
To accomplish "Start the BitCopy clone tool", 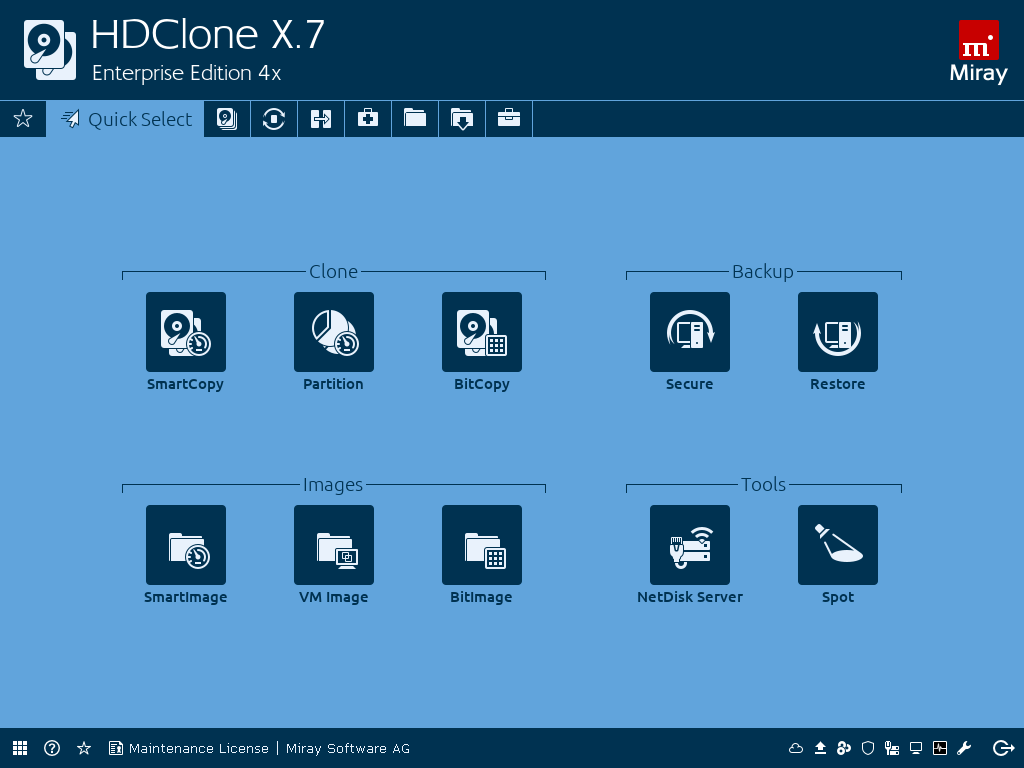I will (x=481, y=332).
